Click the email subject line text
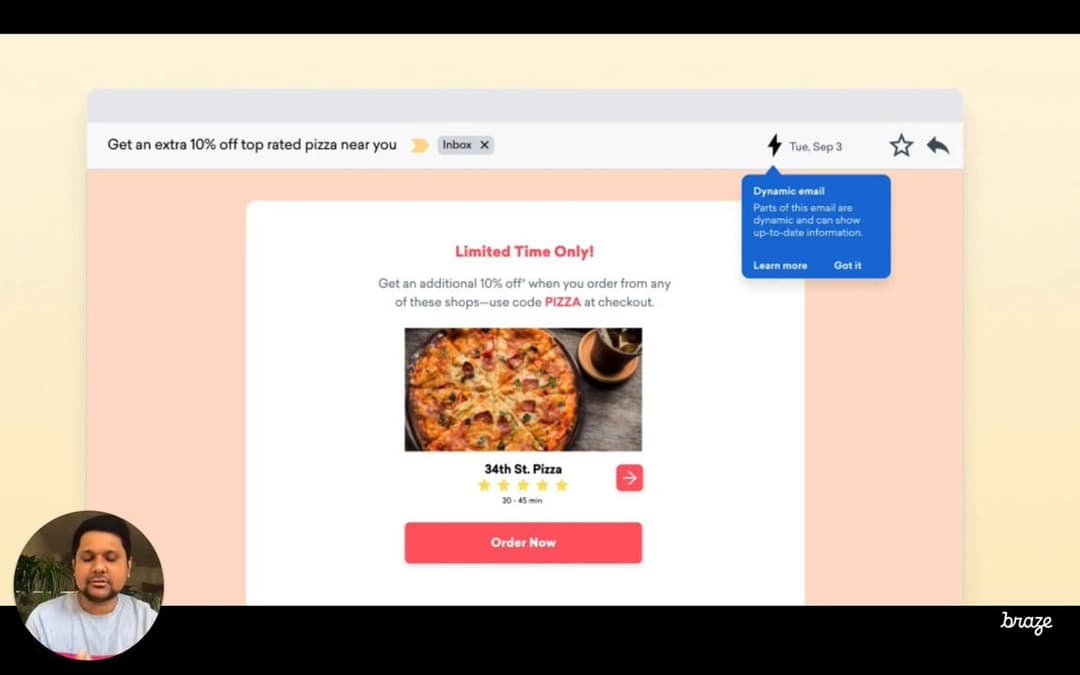Image resolution: width=1080 pixels, height=675 pixels. (252, 145)
